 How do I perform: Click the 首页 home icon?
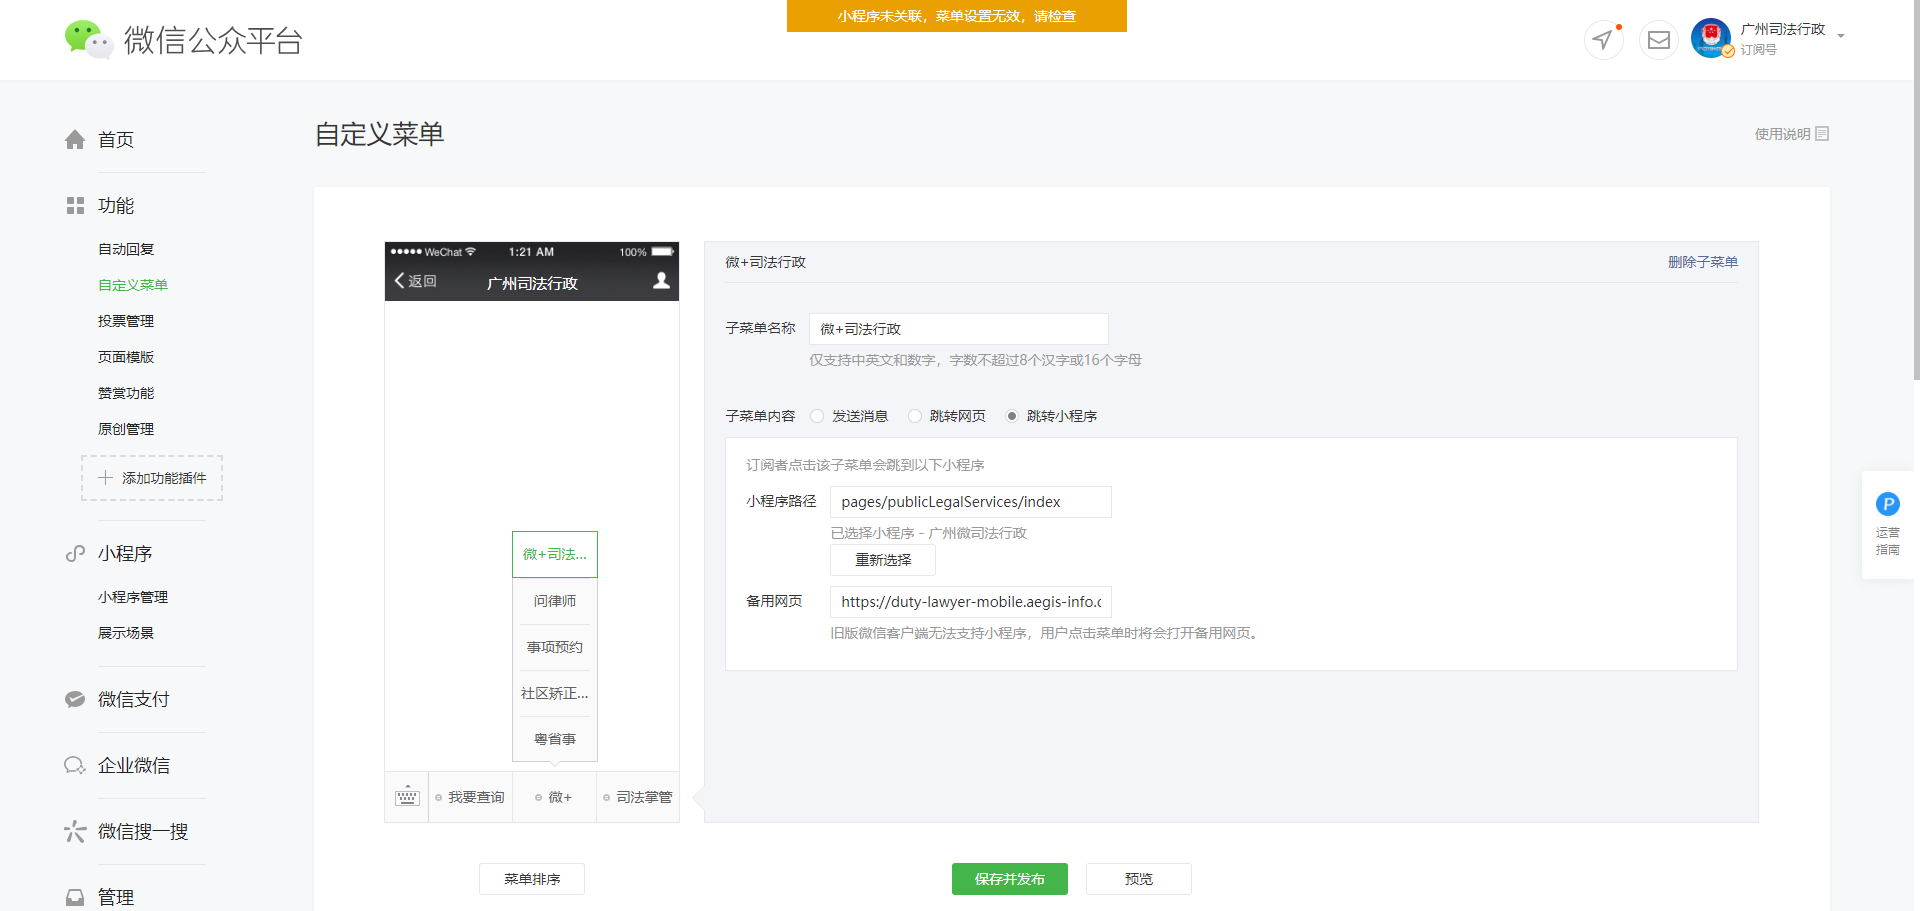tap(75, 140)
